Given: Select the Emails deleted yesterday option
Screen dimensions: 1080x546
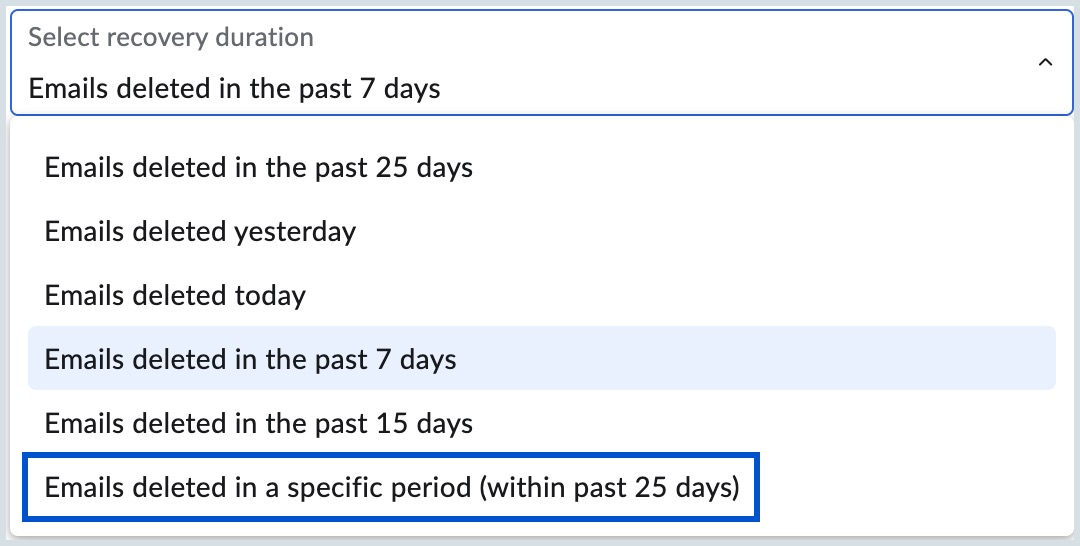Looking at the screenshot, I should click(200, 231).
